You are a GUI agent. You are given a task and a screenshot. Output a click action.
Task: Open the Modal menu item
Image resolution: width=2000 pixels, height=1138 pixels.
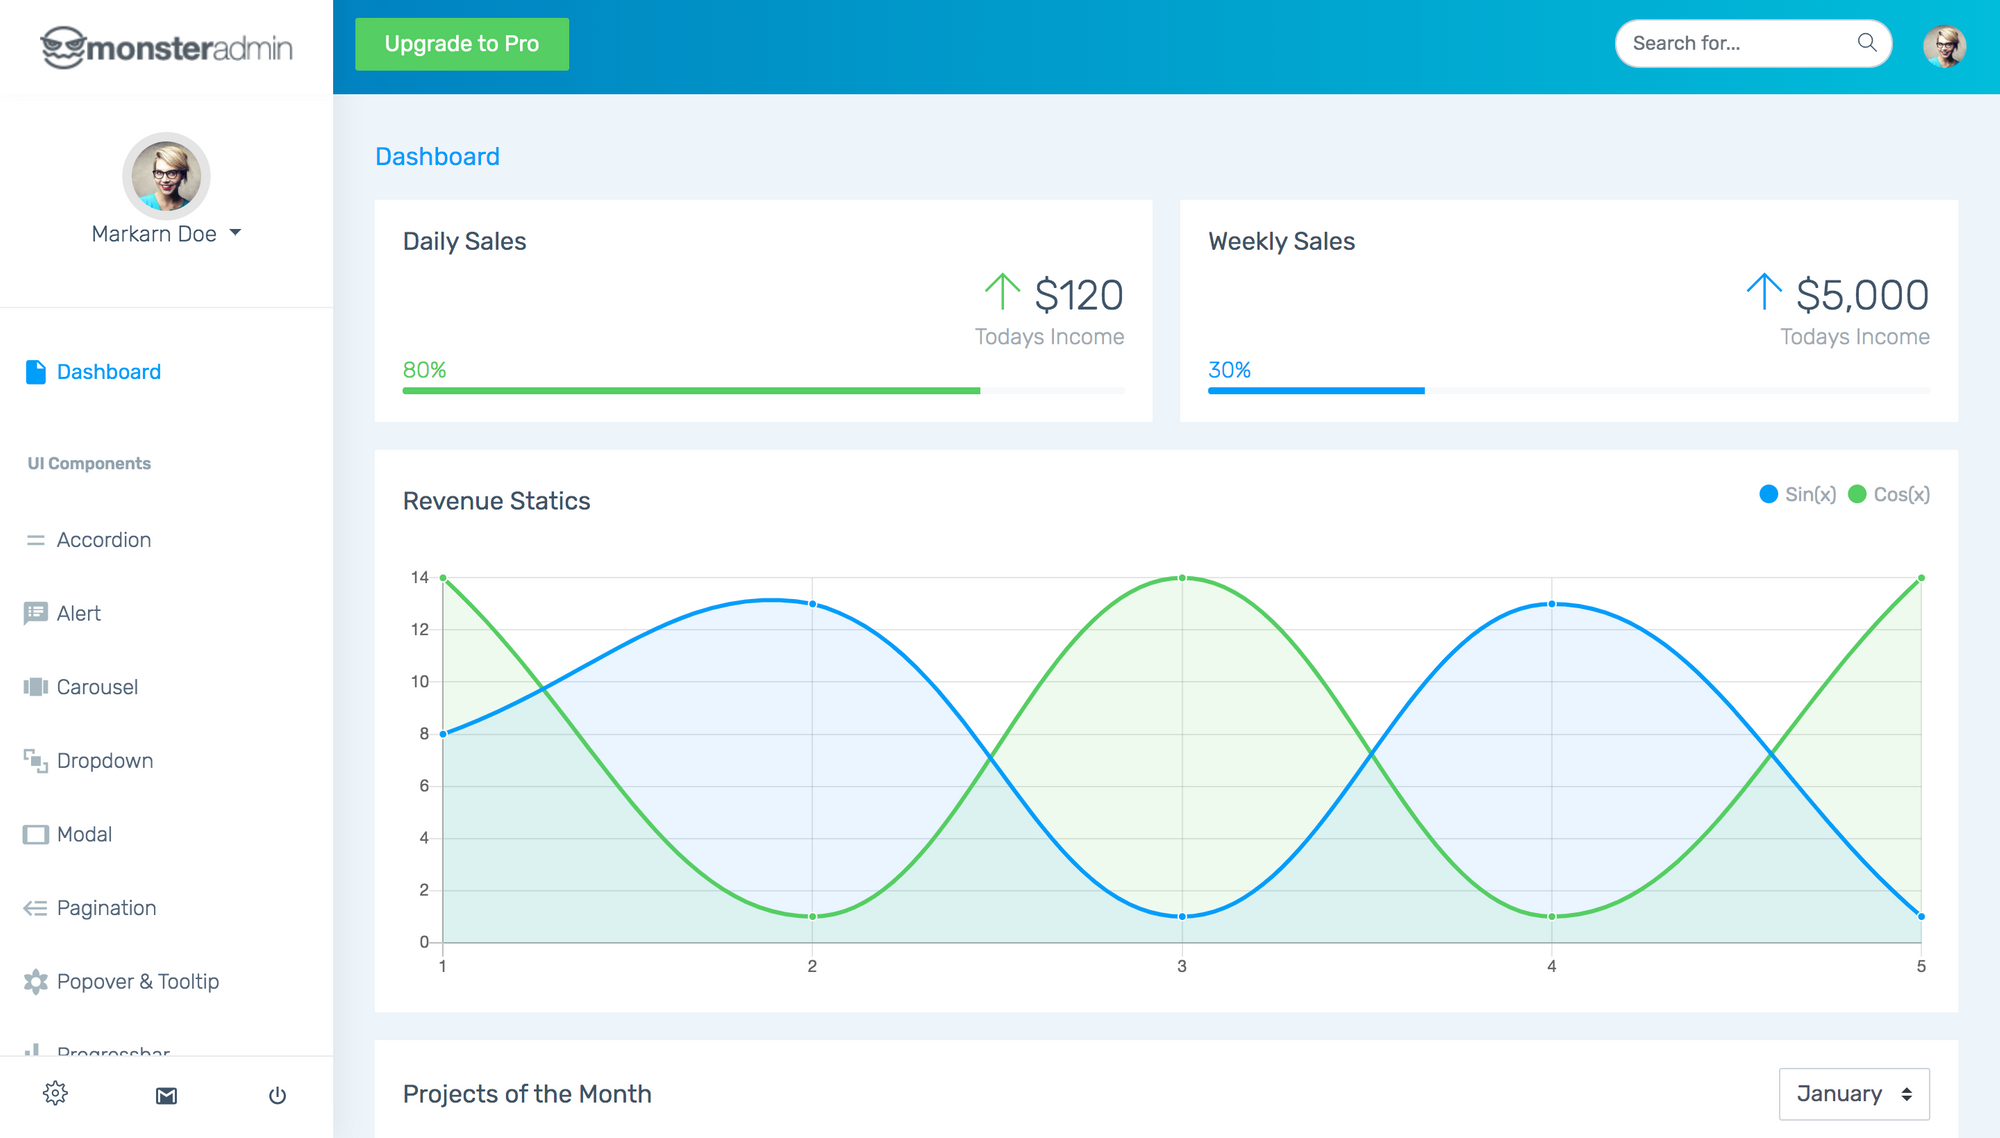(x=84, y=834)
